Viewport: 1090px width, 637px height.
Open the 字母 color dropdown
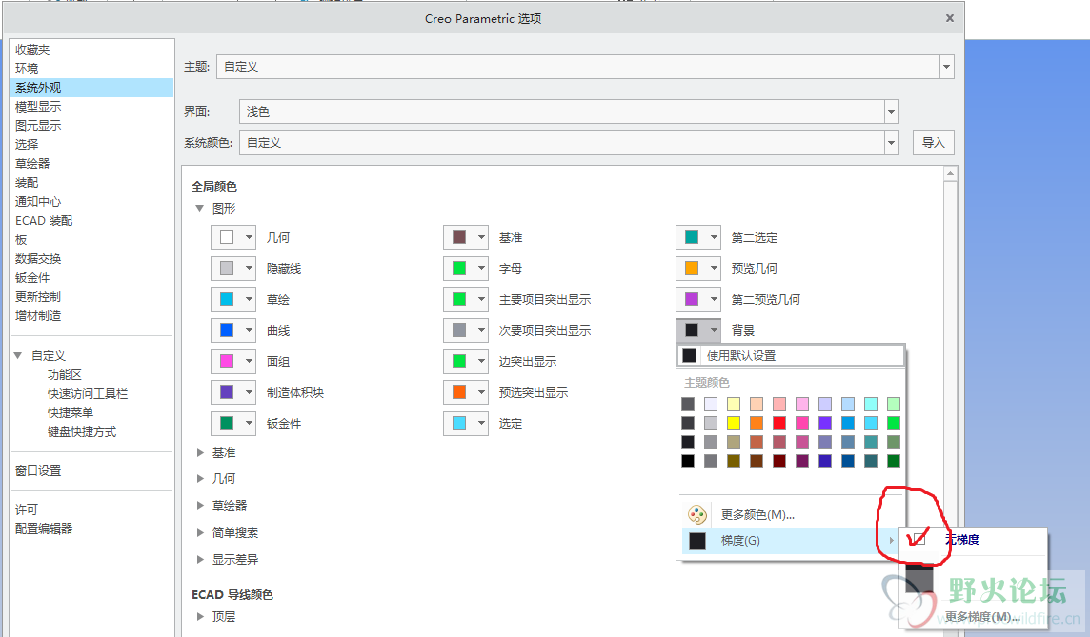481,268
